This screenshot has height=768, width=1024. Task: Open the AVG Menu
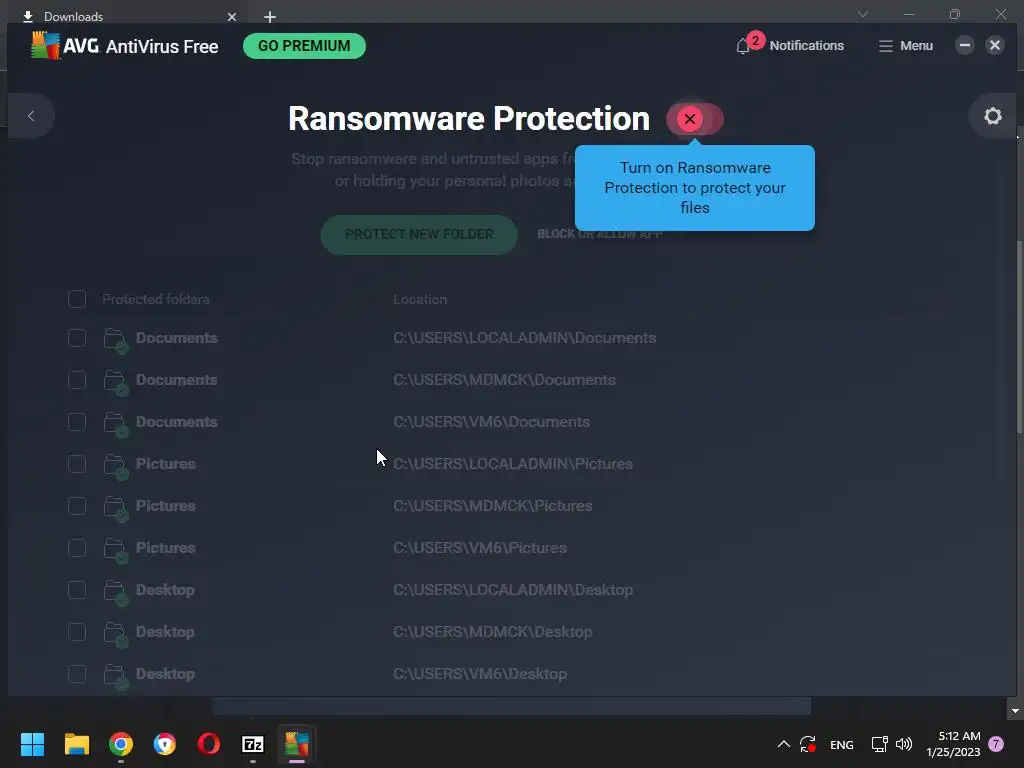tap(905, 46)
